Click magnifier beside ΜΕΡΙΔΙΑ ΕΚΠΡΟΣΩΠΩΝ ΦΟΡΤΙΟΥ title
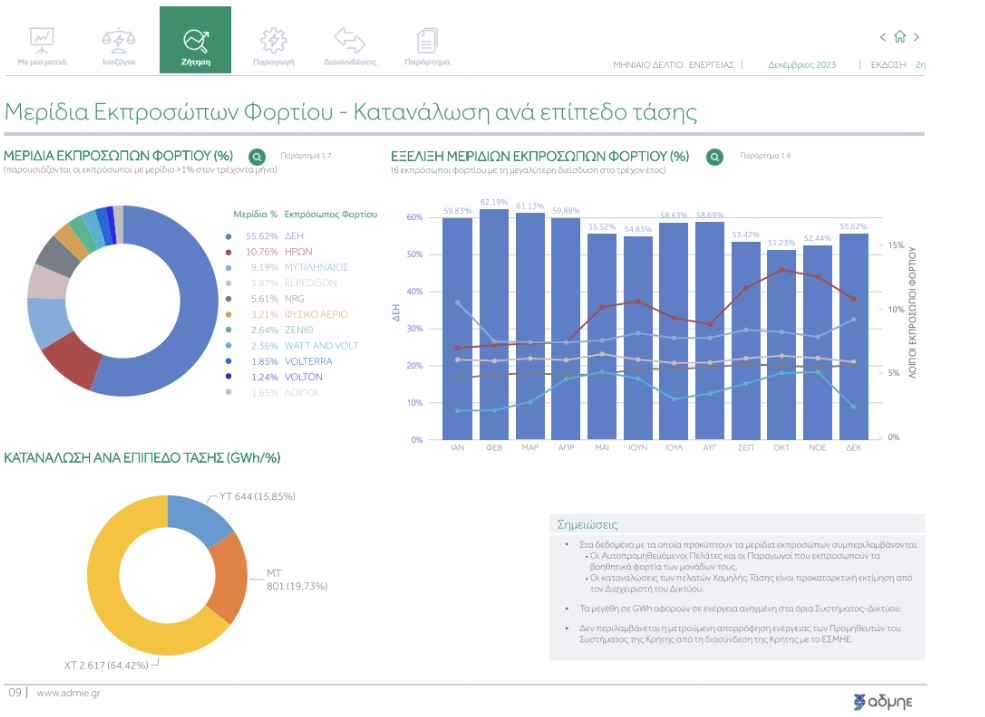The height and width of the screenshot is (717, 985). [x=257, y=157]
